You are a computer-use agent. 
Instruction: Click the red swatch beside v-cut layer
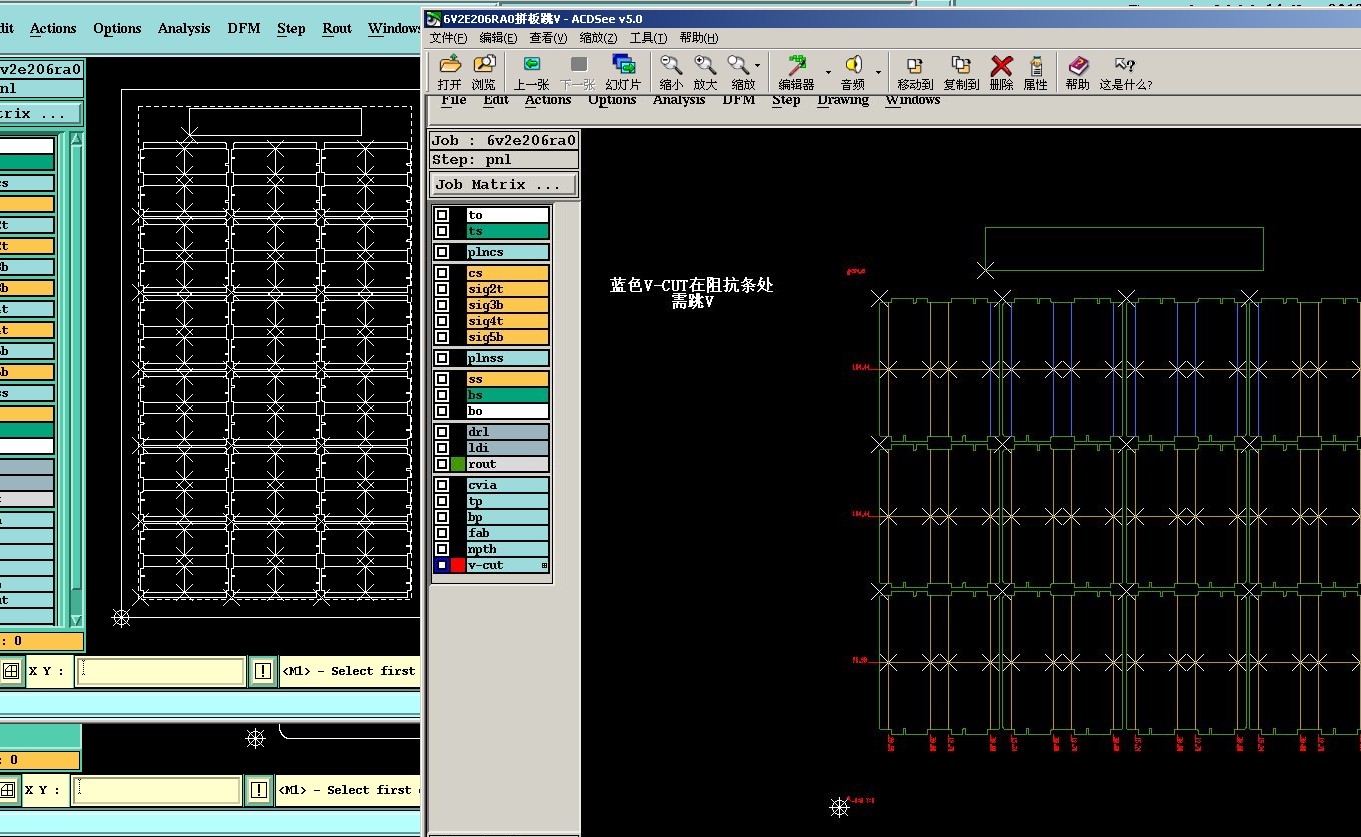pos(458,565)
